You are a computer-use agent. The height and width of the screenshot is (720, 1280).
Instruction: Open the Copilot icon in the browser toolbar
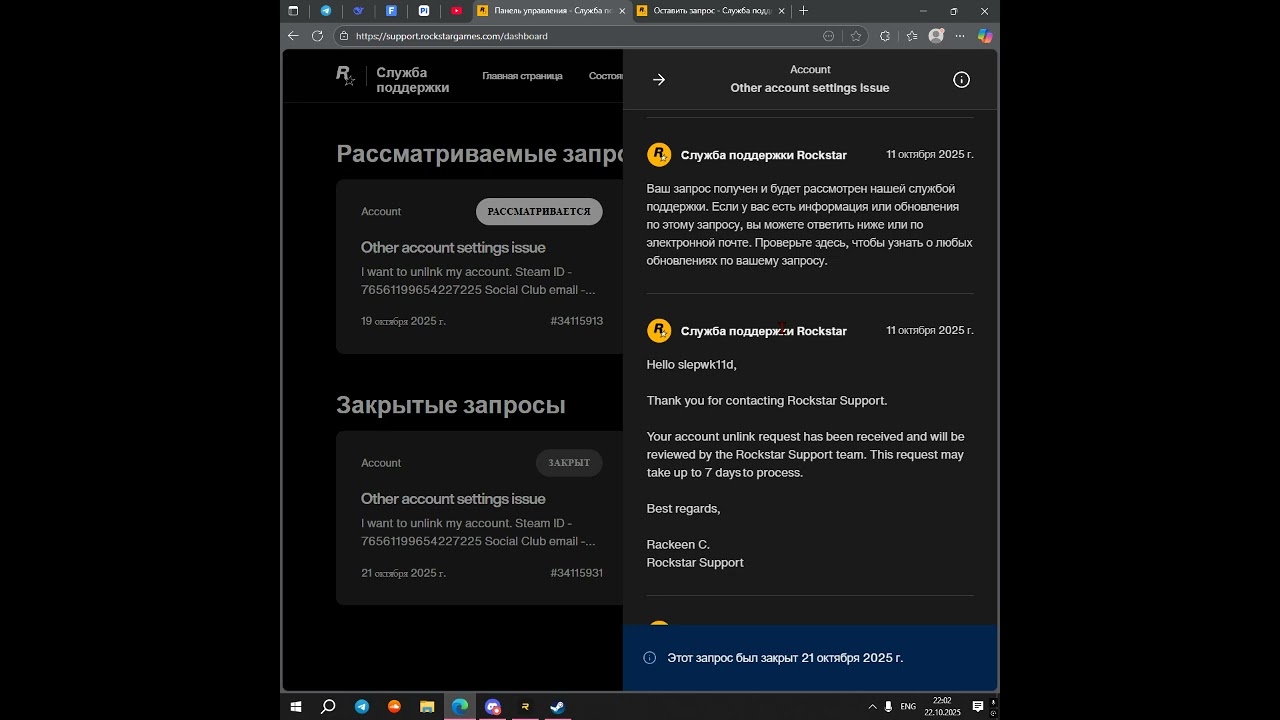[x=985, y=36]
